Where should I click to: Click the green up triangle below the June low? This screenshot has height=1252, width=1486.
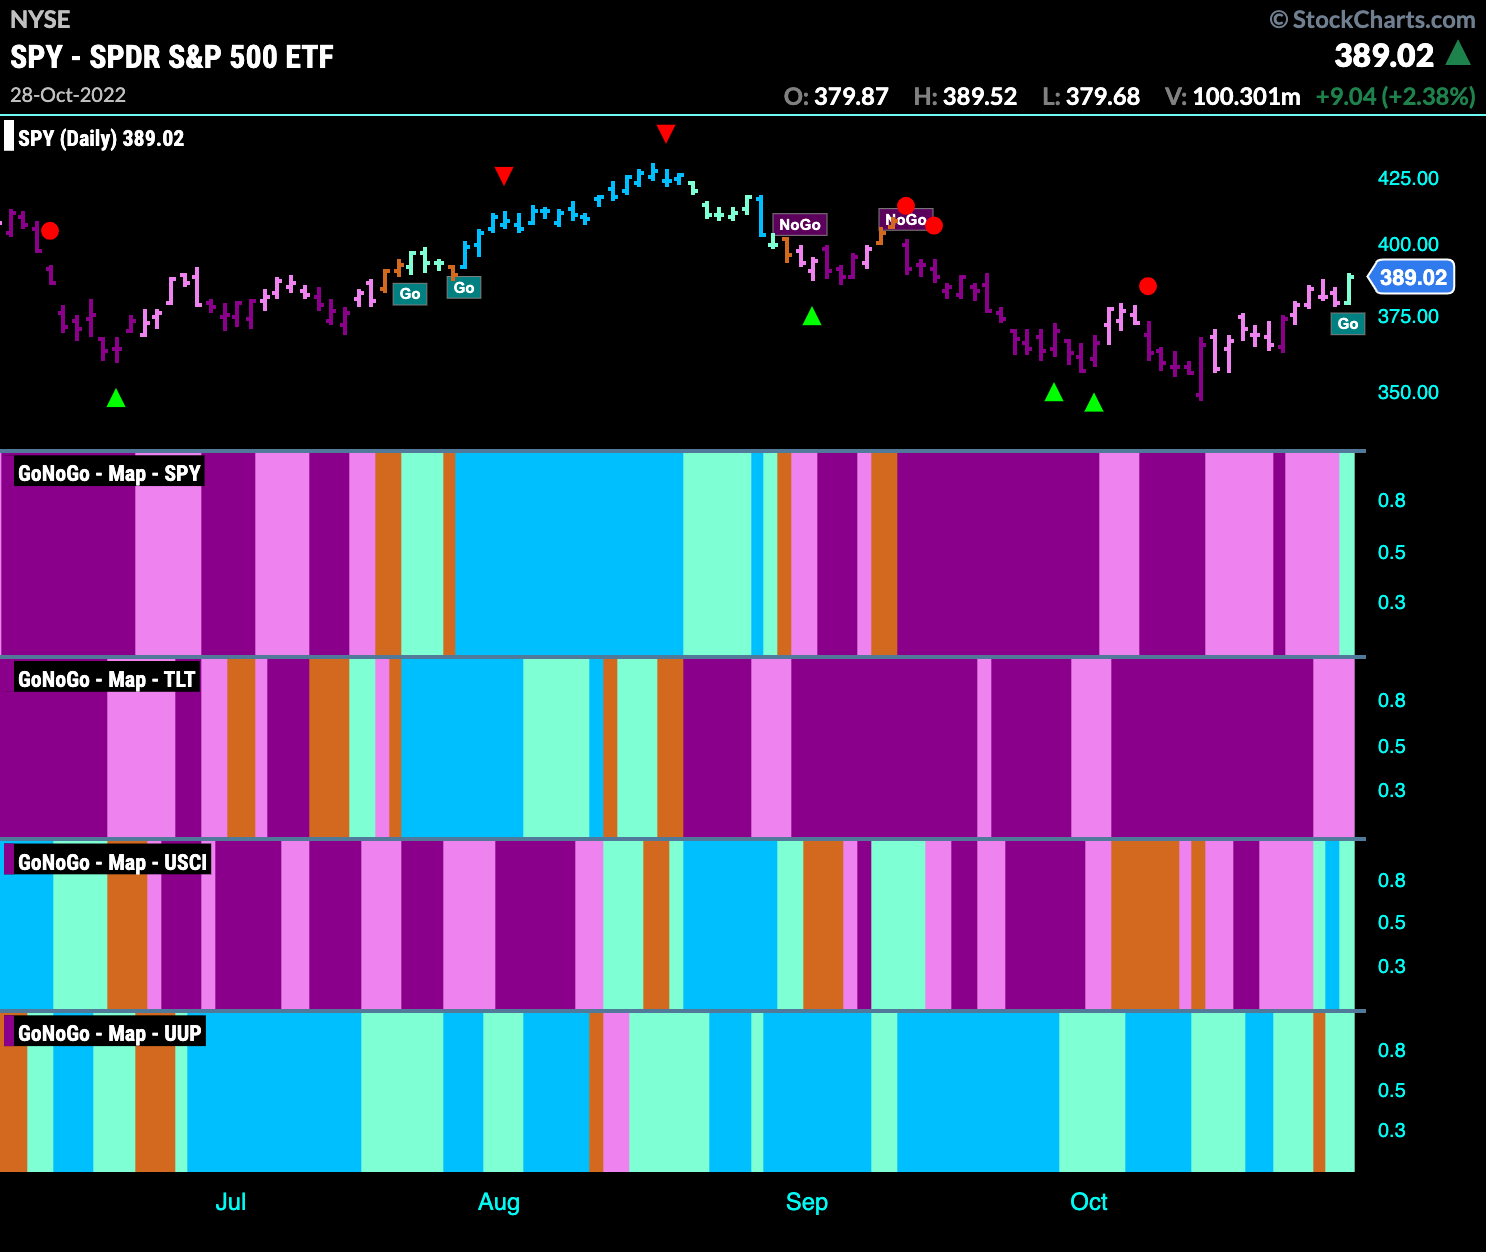tap(116, 398)
